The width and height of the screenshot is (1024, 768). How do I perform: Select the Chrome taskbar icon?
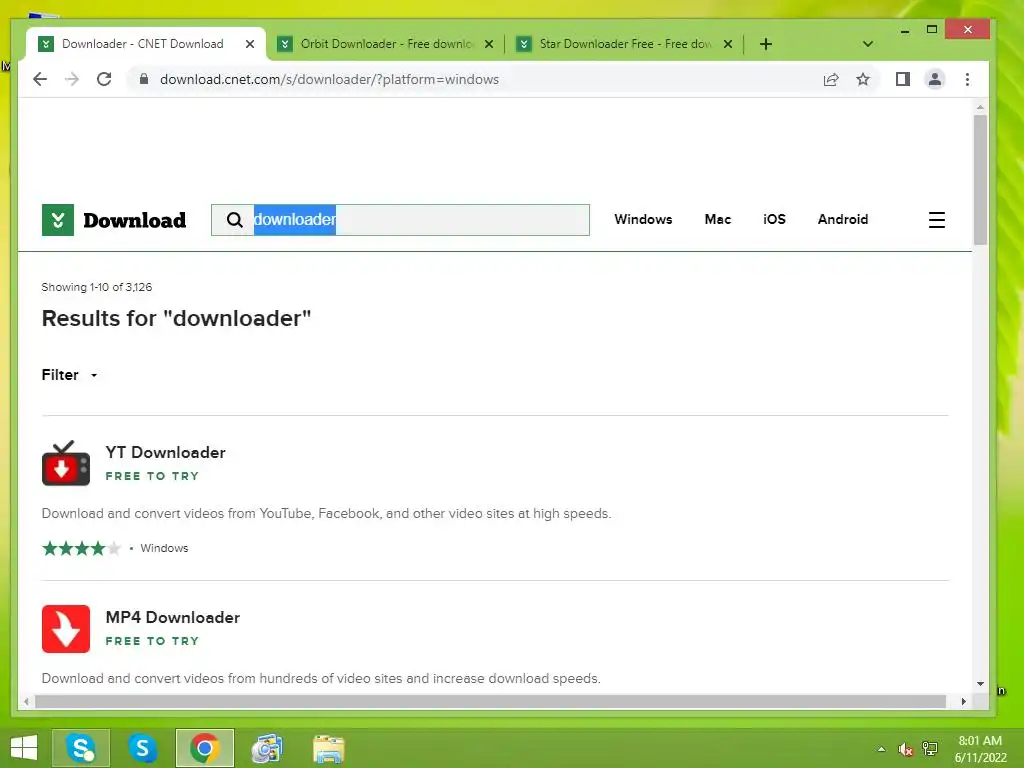[204, 748]
